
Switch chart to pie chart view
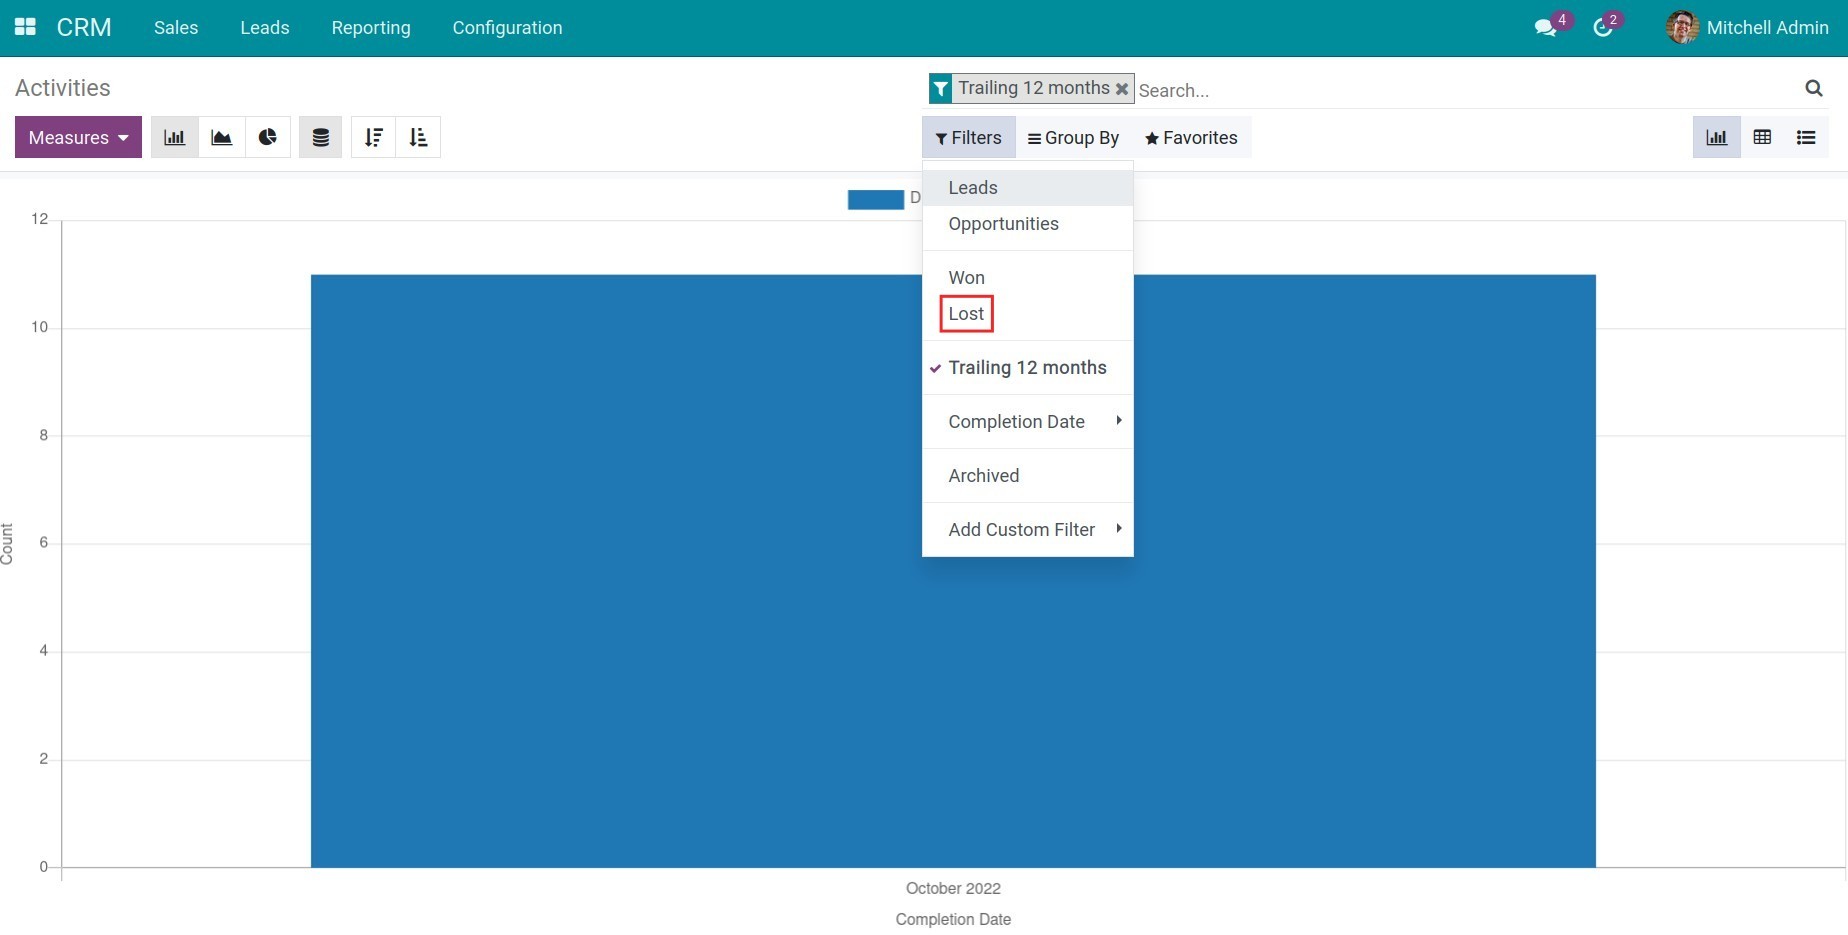click(268, 137)
